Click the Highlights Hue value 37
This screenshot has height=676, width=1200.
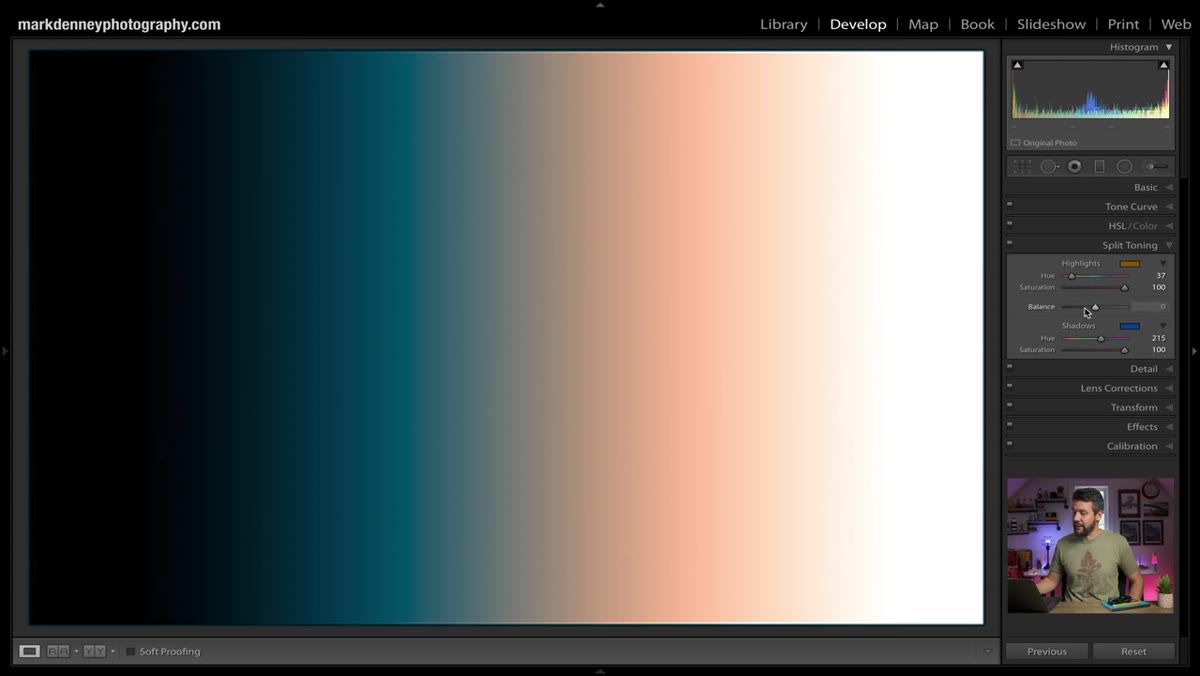(1160, 276)
